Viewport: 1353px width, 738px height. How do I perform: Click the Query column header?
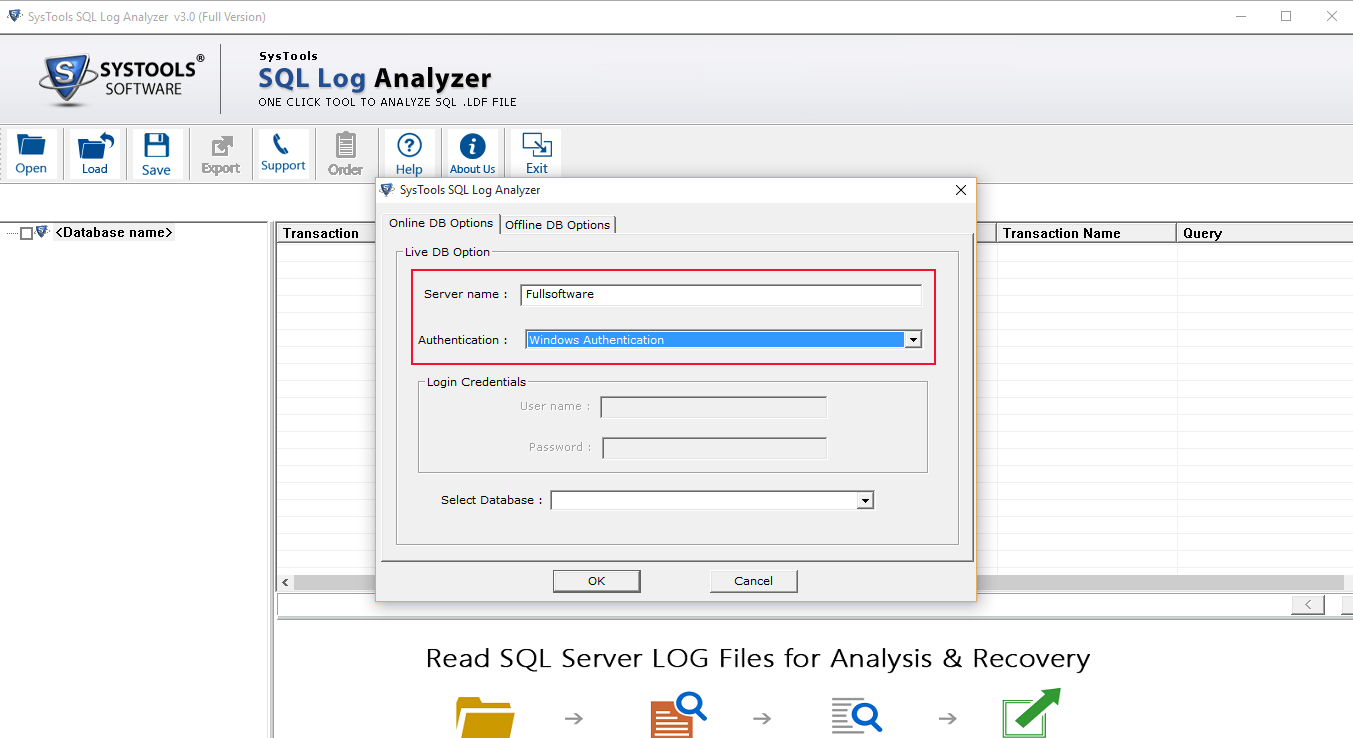click(x=1264, y=233)
